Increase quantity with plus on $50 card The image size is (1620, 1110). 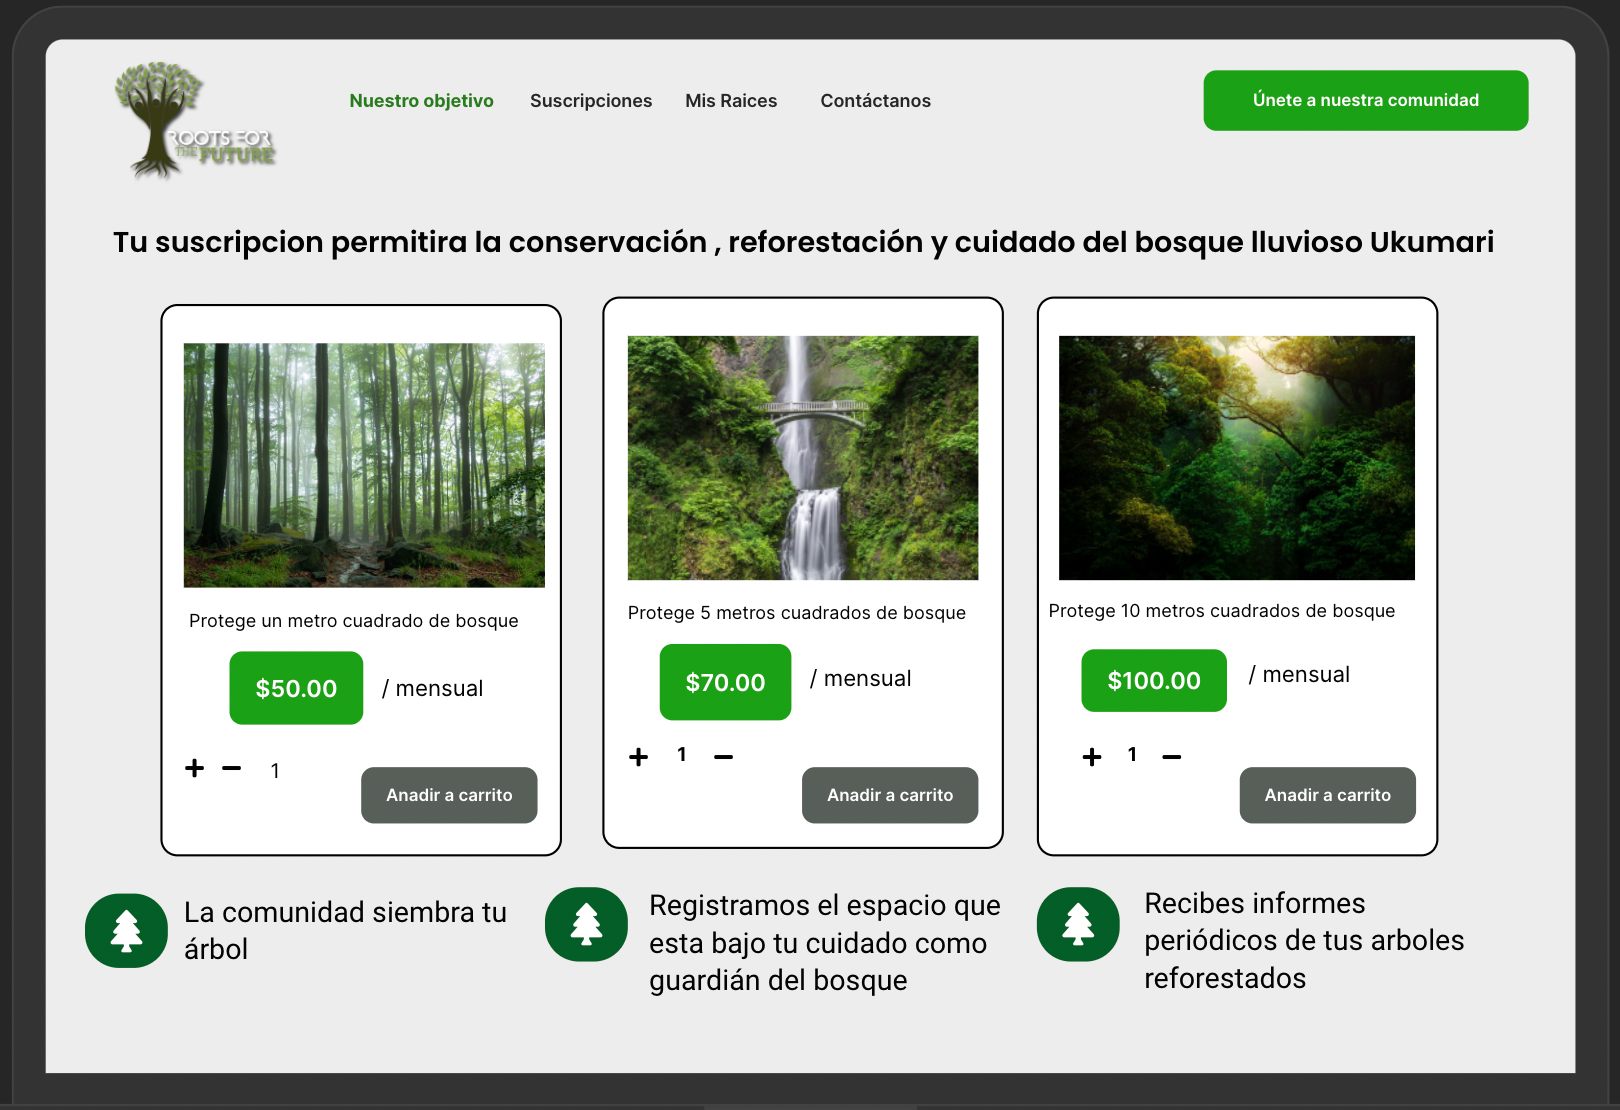(x=195, y=768)
